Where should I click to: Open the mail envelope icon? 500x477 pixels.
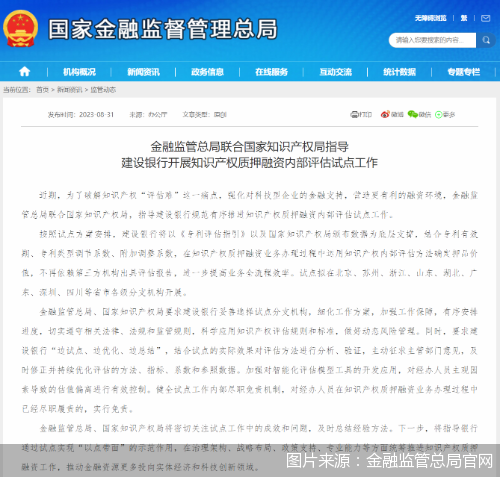pos(486,18)
